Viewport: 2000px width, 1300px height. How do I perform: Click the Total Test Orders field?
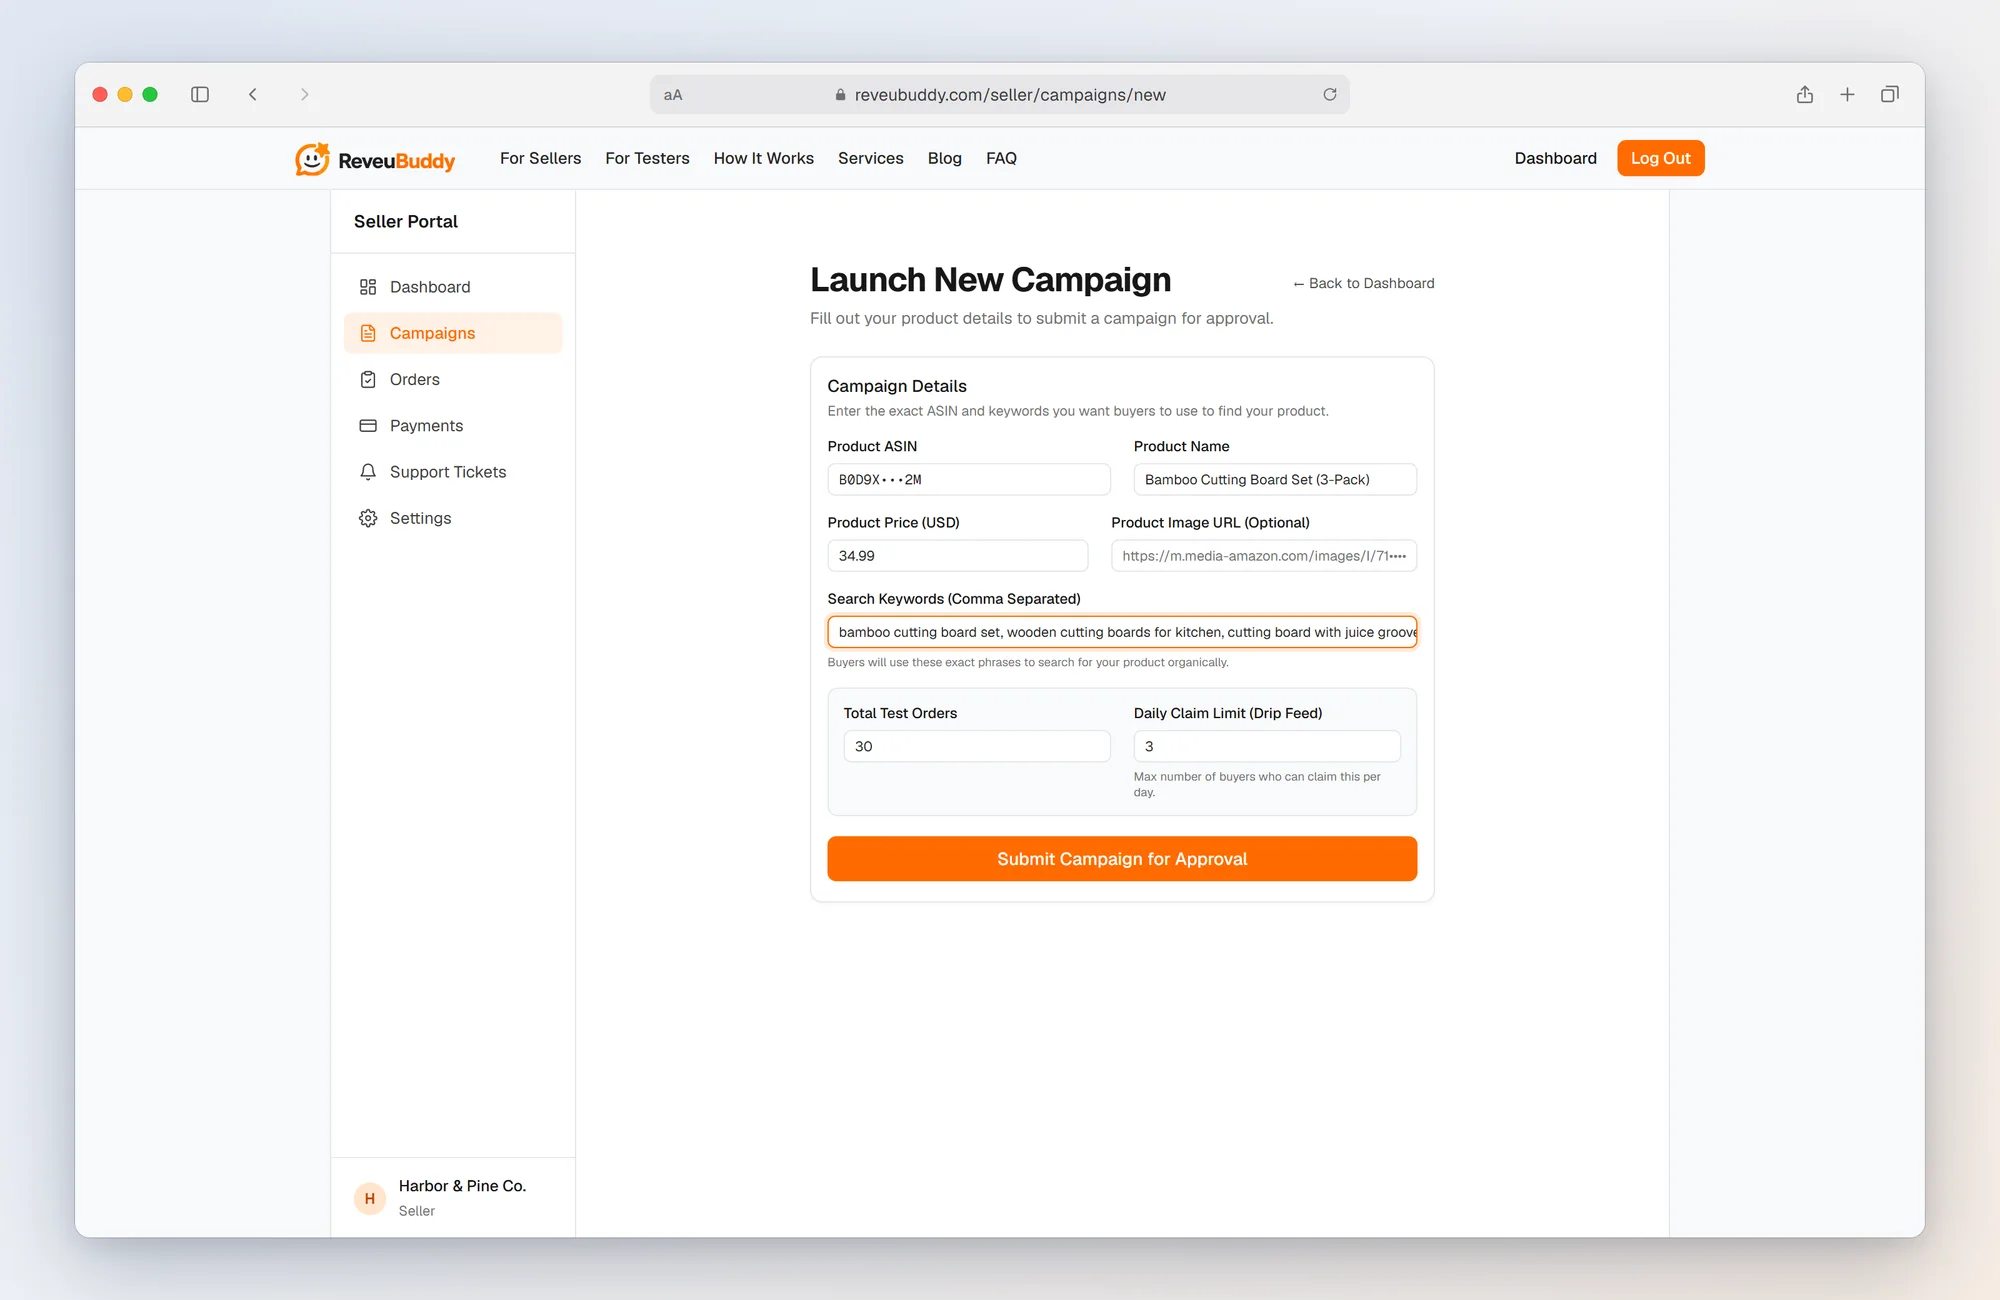(977, 746)
